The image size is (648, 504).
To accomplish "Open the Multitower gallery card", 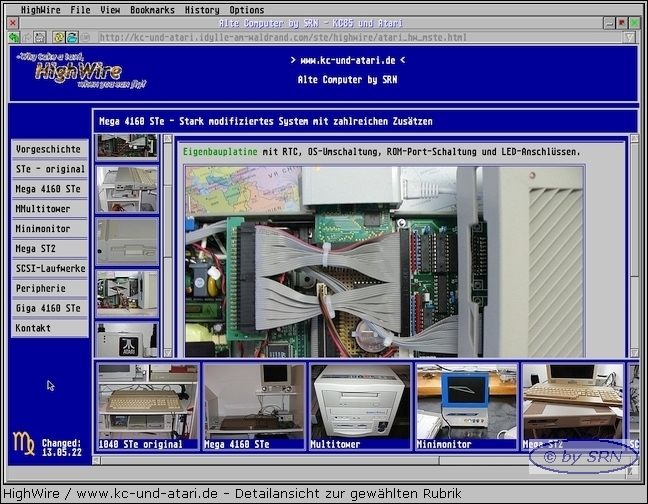I will (x=360, y=407).
